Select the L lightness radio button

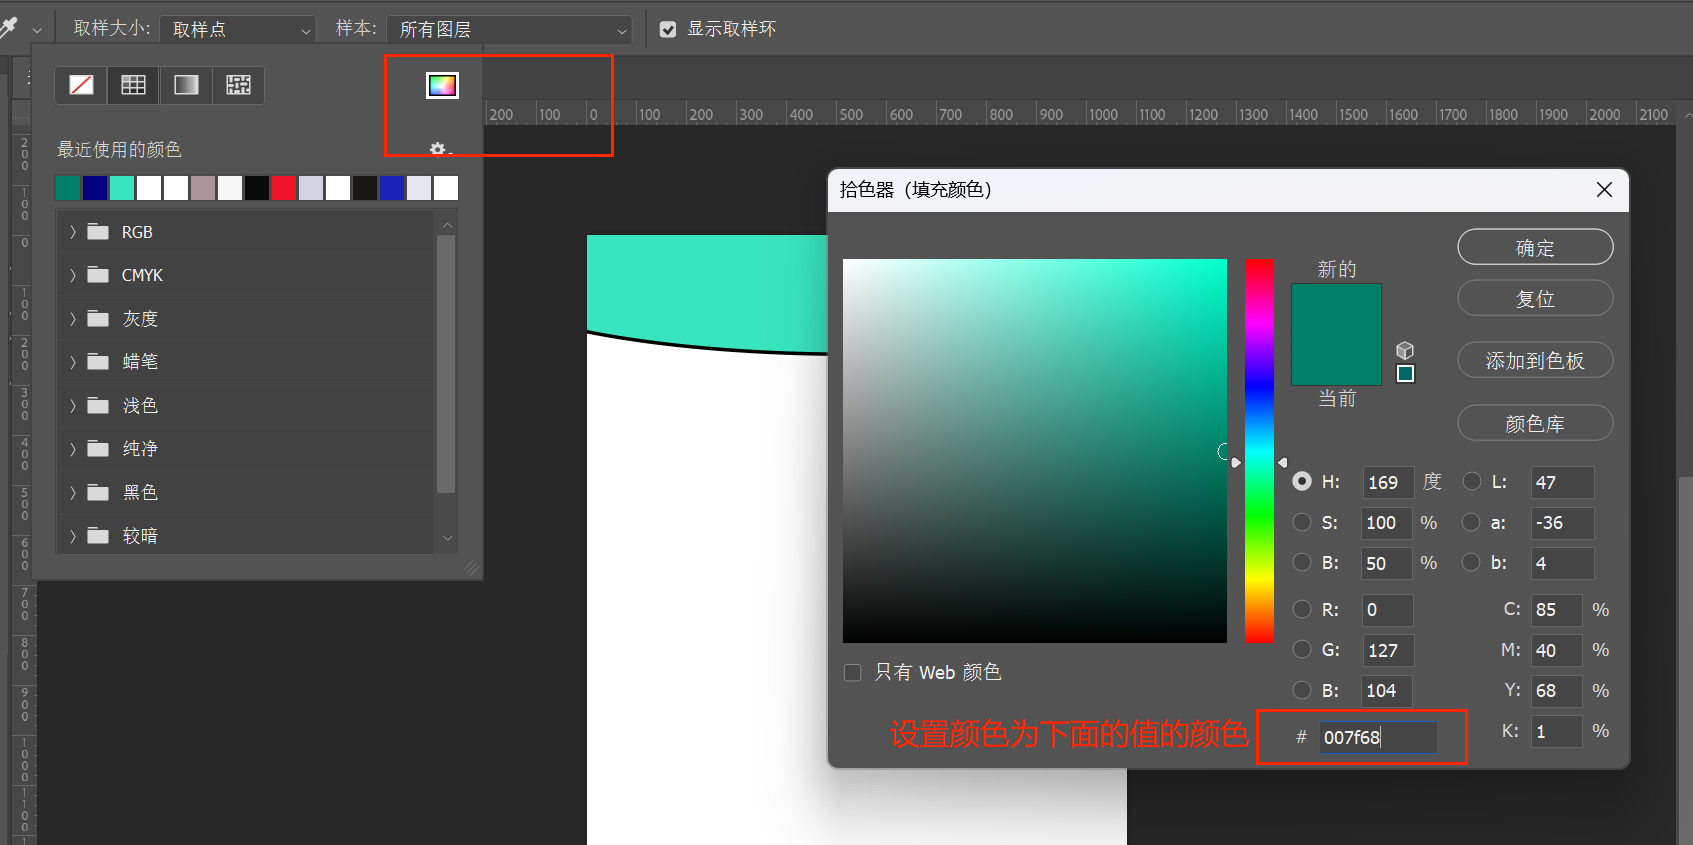1472,481
